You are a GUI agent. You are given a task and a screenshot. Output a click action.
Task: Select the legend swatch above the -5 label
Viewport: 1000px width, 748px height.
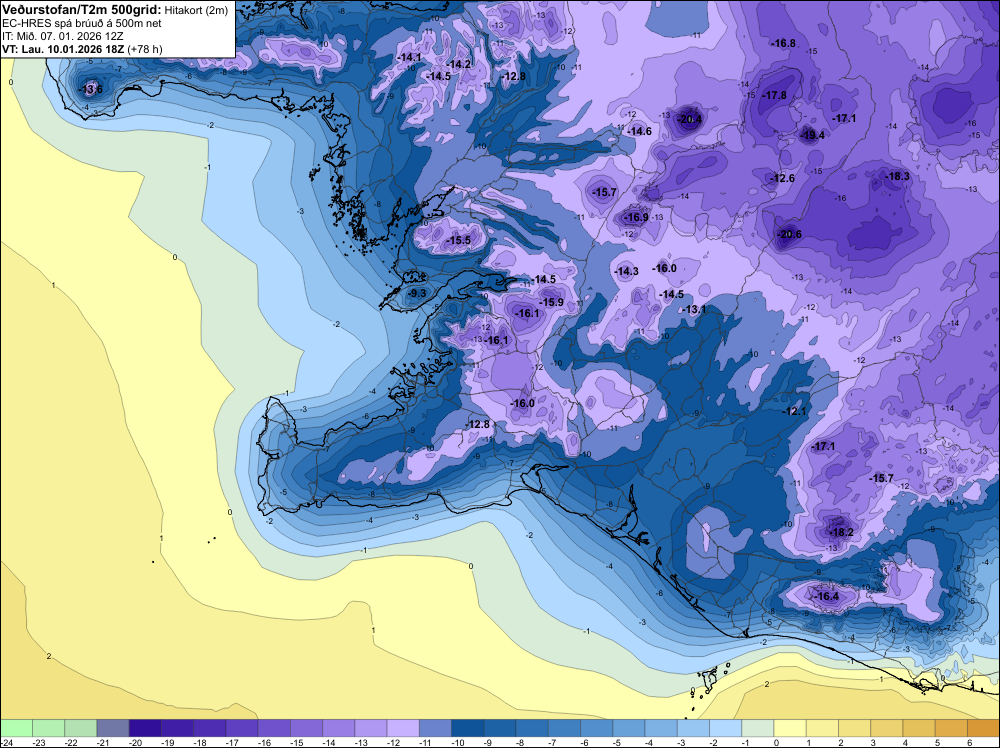(629, 728)
